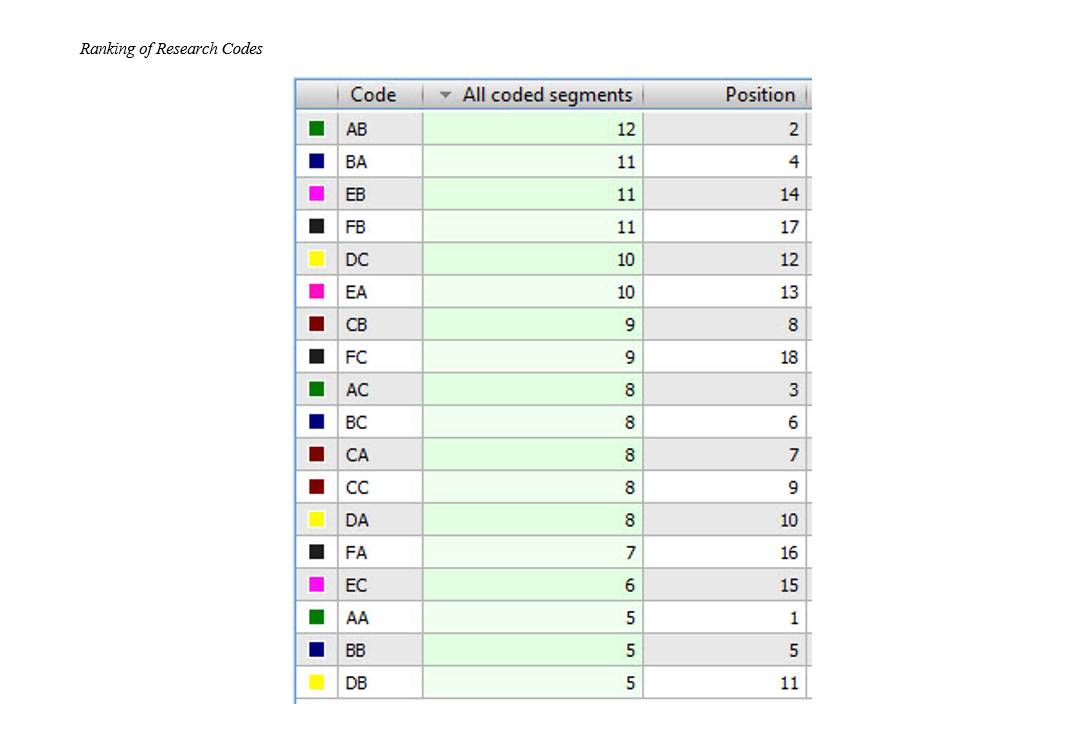Click the code name AB

point(357,129)
